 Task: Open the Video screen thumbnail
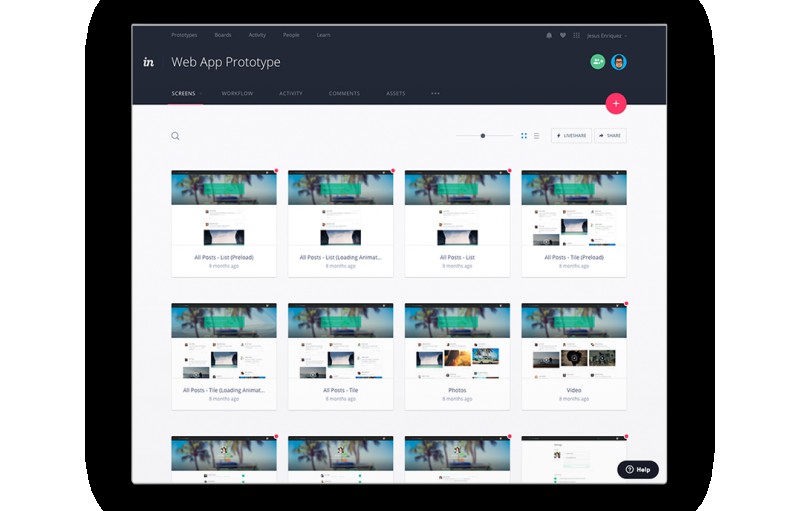pos(574,341)
